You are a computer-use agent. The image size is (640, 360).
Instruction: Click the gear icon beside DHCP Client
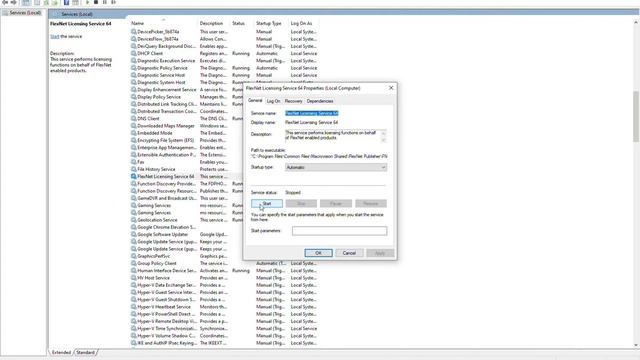(x=133, y=53)
